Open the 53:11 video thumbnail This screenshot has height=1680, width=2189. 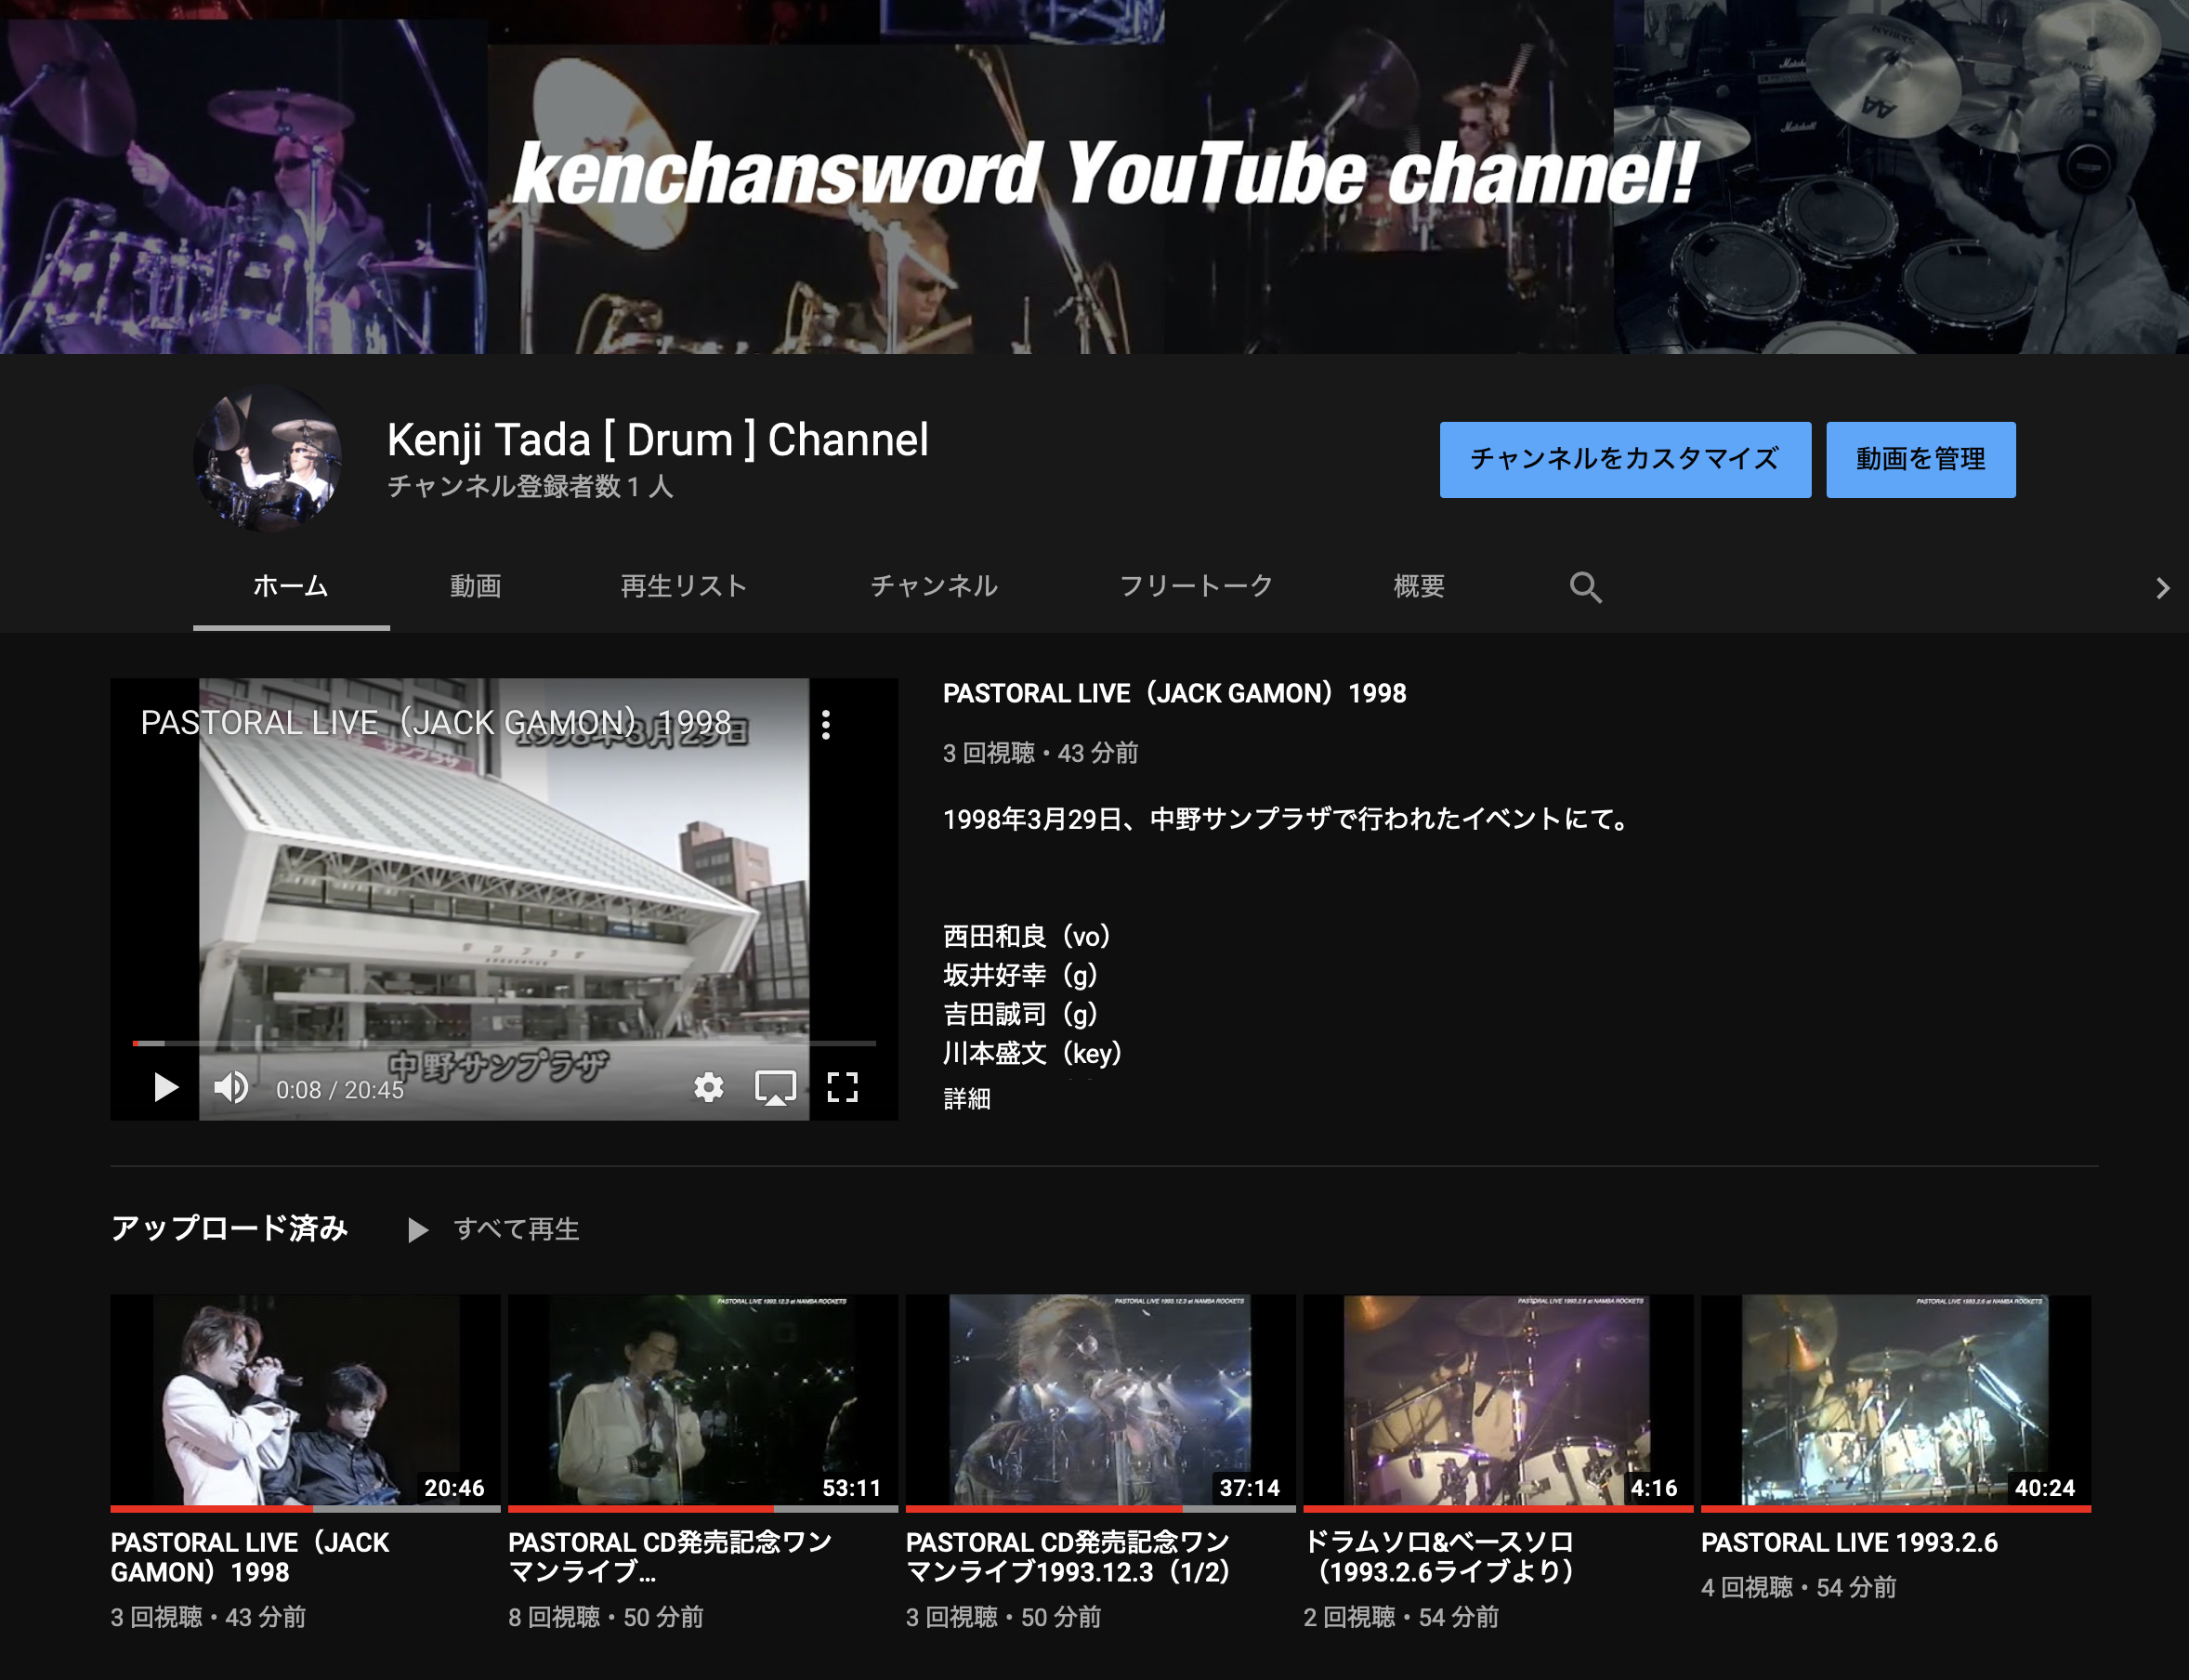pos(703,1401)
